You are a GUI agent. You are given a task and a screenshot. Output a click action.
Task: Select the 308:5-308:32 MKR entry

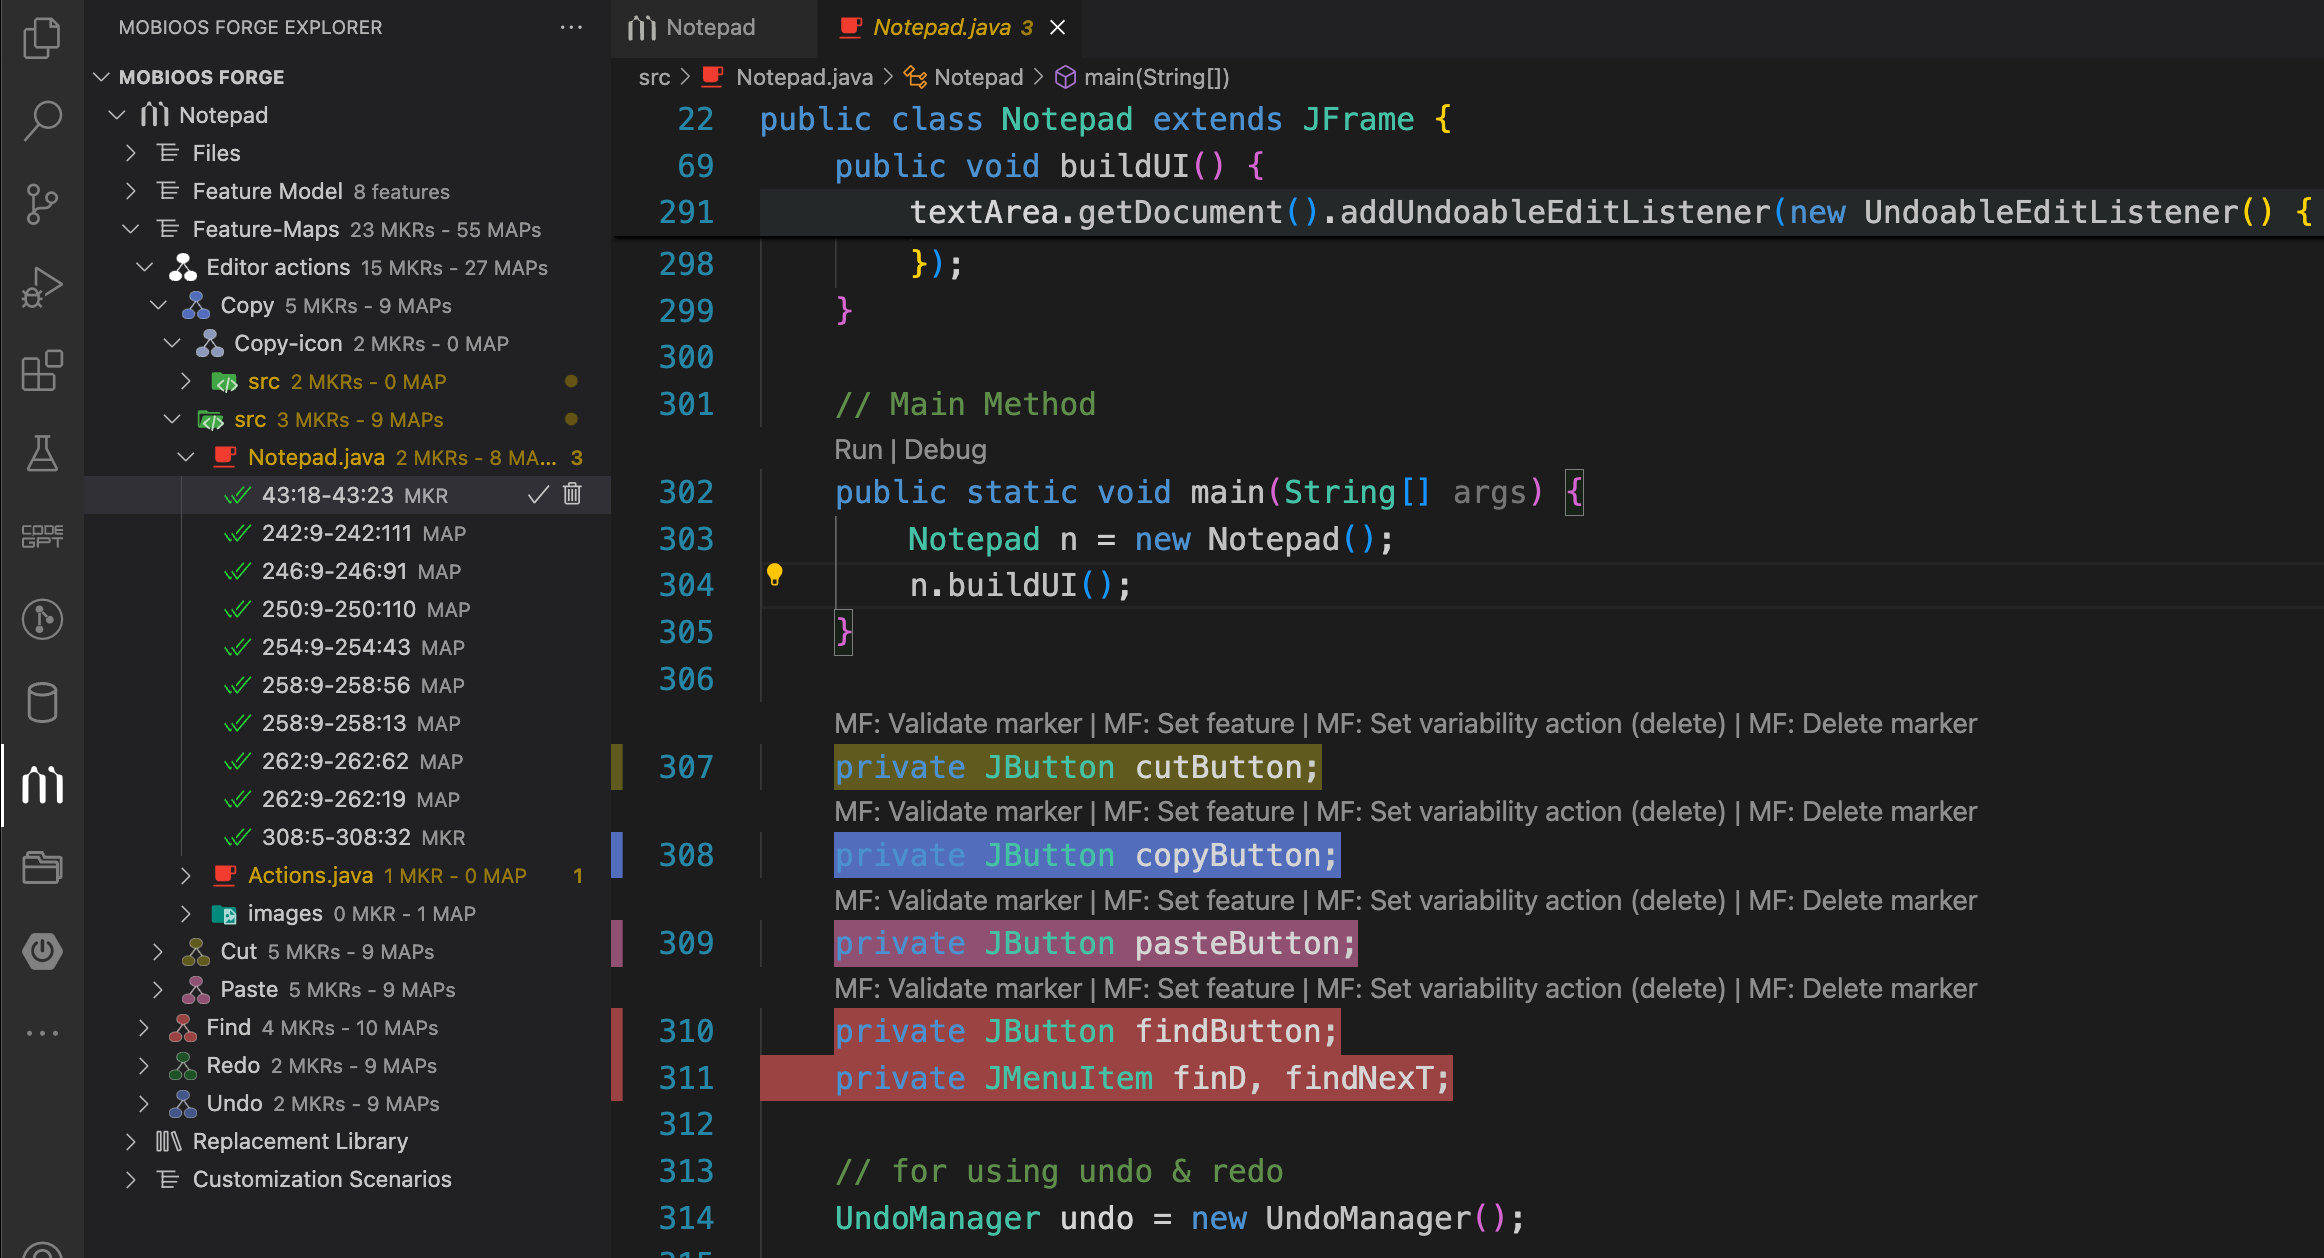click(x=347, y=837)
